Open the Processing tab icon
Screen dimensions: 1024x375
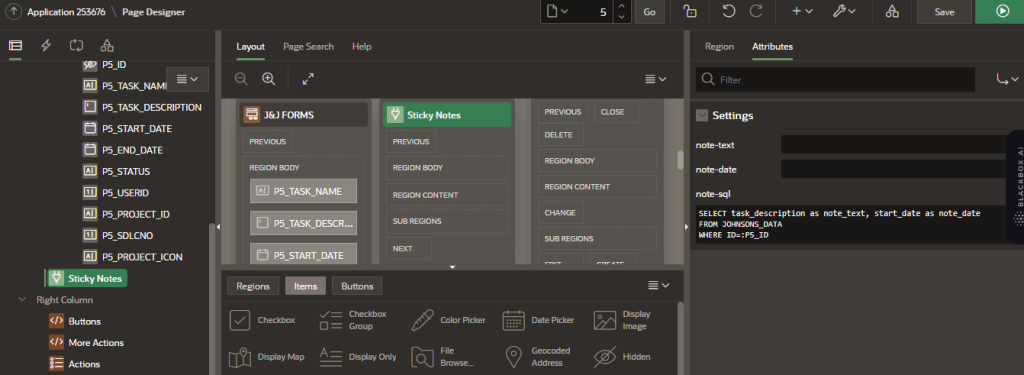click(x=76, y=45)
